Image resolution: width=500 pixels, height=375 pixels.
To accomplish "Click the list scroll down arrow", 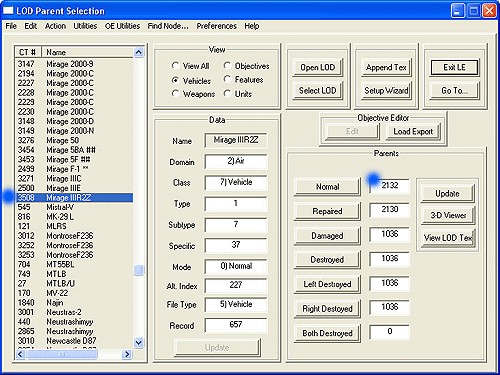I will pyautogui.click(x=139, y=342).
